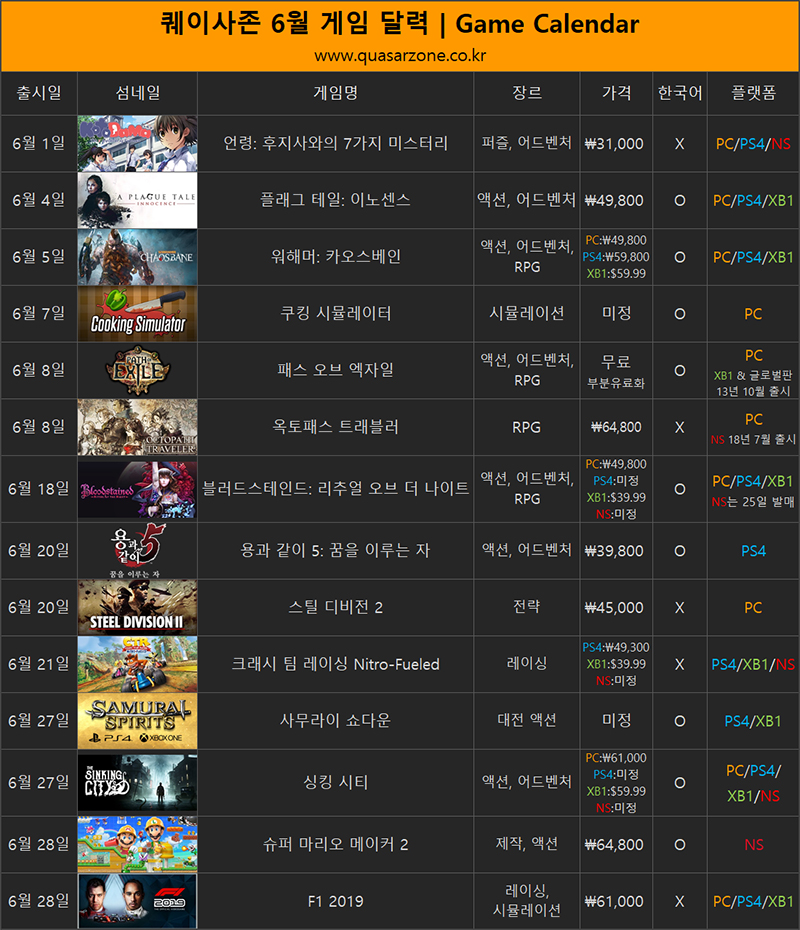The width and height of the screenshot is (800, 930).
Task: Select the 섬네일 column header
Action: (x=138, y=93)
